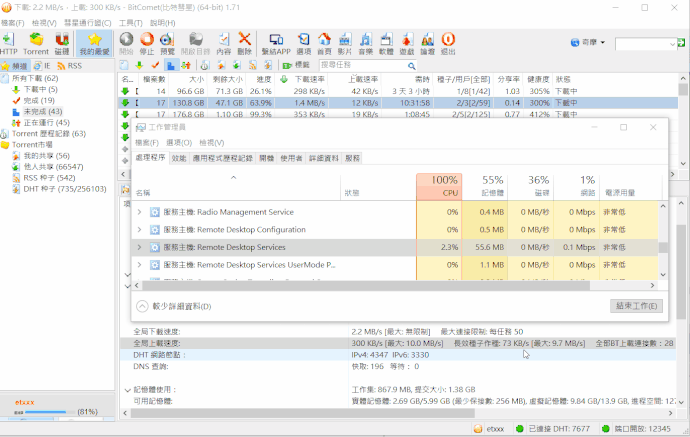Image resolution: width=690 pixels, height=437 pixels.
Task: Click the Tags (標籤) toolbar icon
Action: [x=297, y=66]
